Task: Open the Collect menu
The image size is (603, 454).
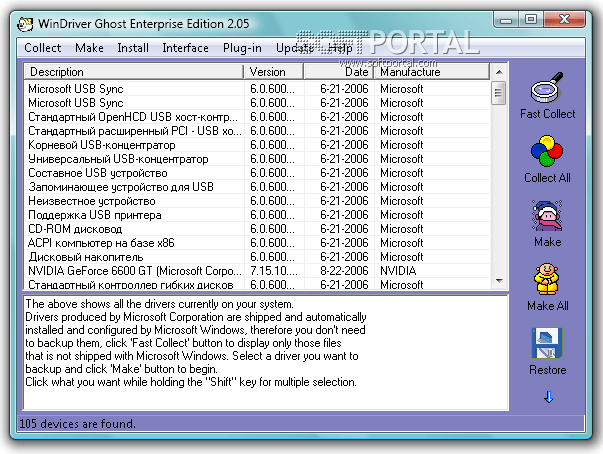Action: pyautogui.click(x=43, y=48)
